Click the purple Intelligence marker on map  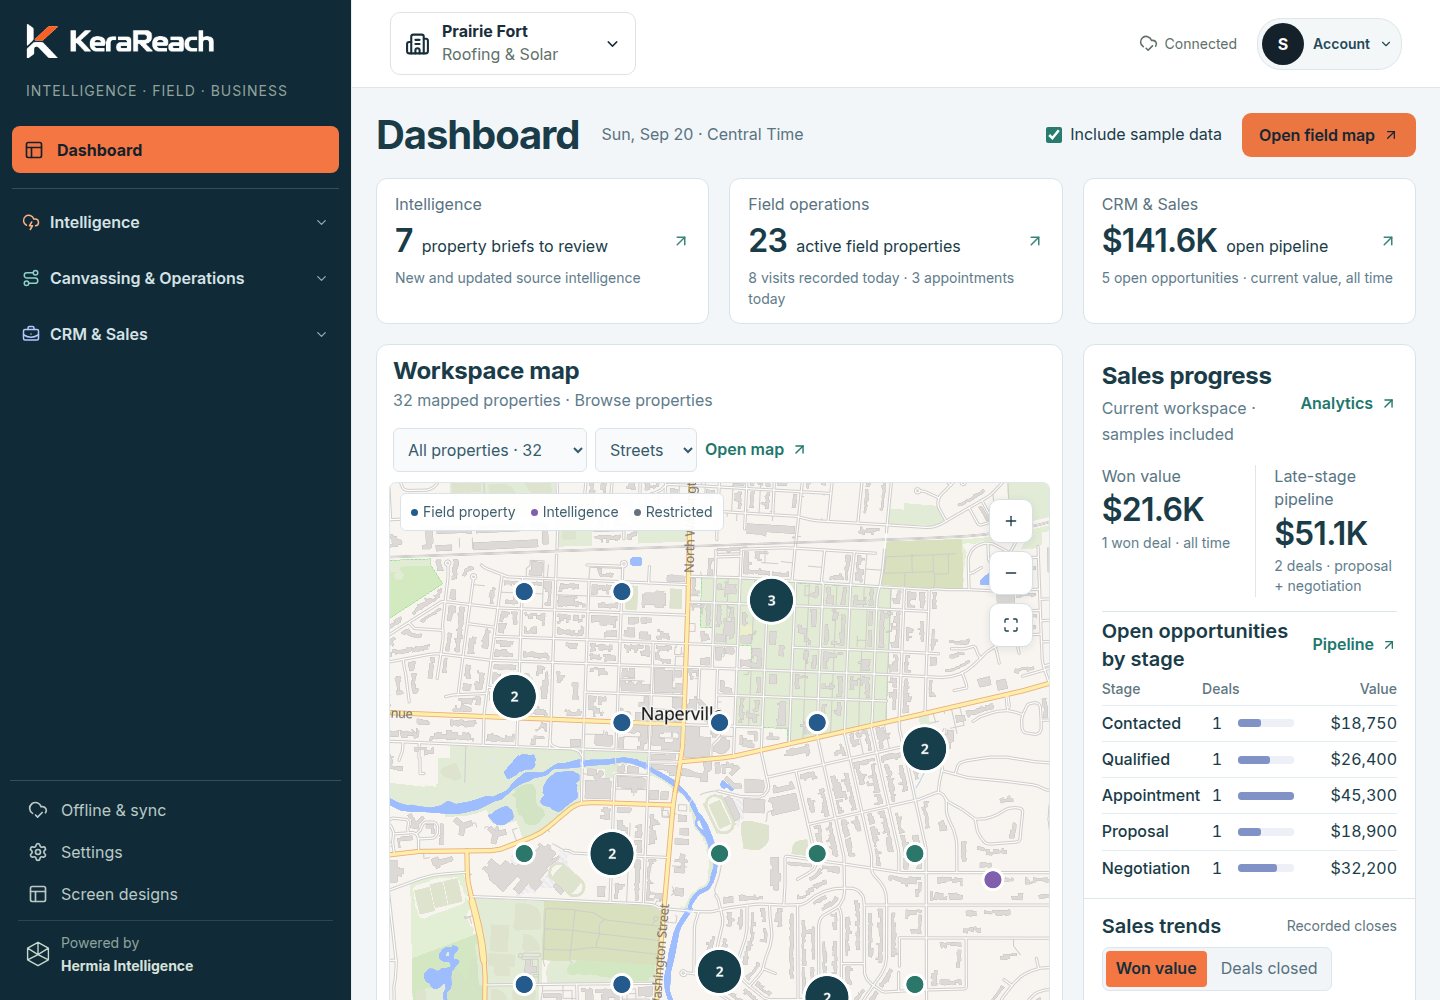992,879
